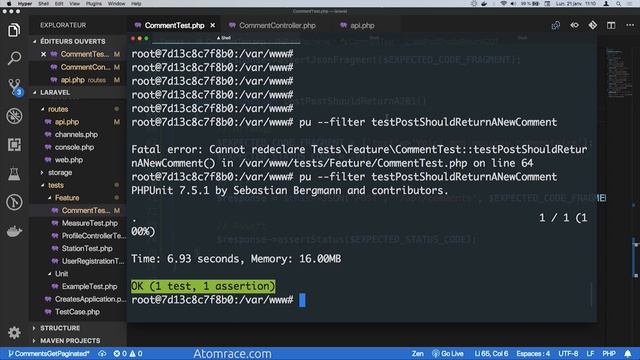This screenshot has height=360, width=640.
Task: Change indentation via Espaces : 4
Action: (x=533, y=353)
